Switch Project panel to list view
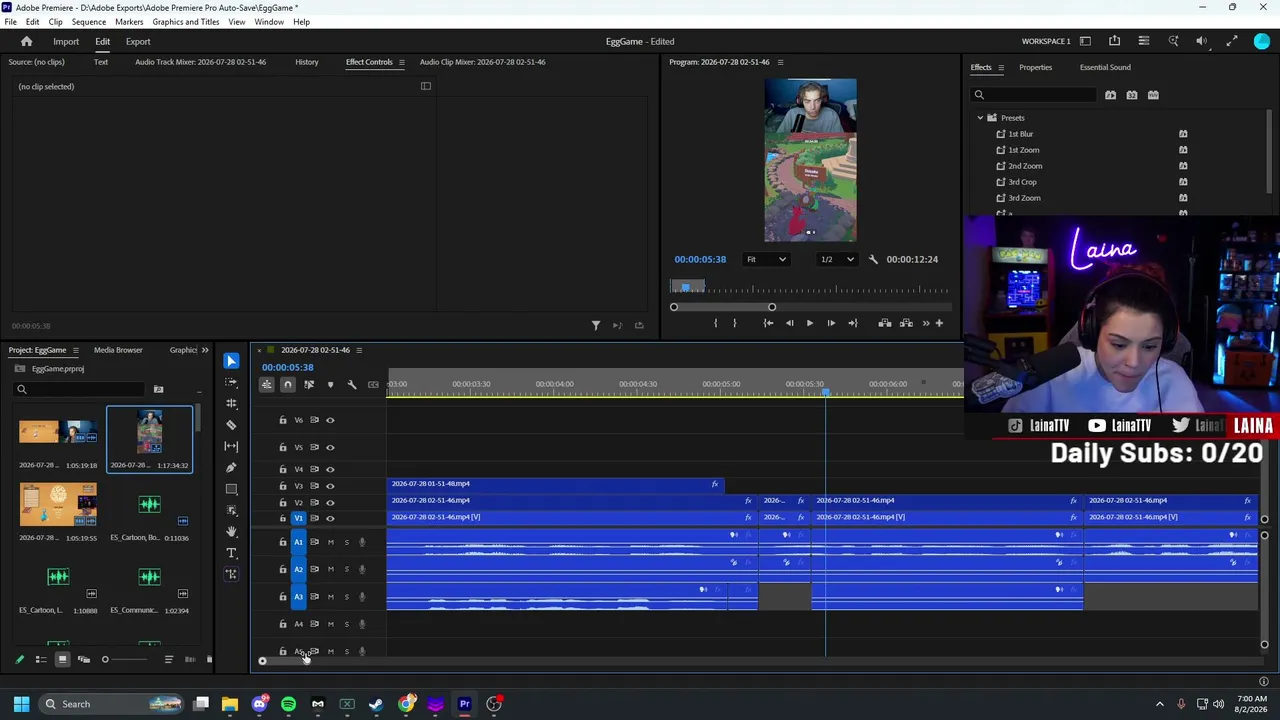 tap(41, 659)
